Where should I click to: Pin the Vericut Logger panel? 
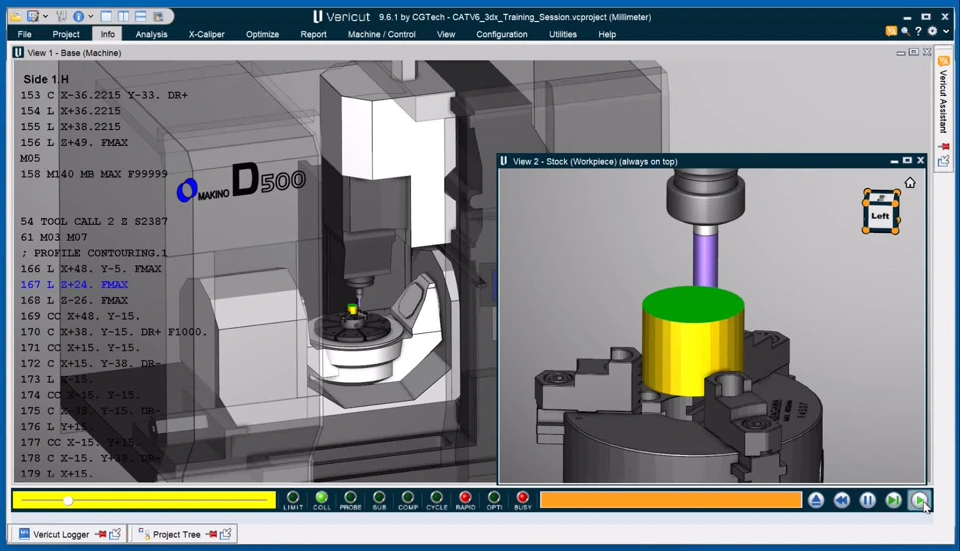[x=101, y=534]
